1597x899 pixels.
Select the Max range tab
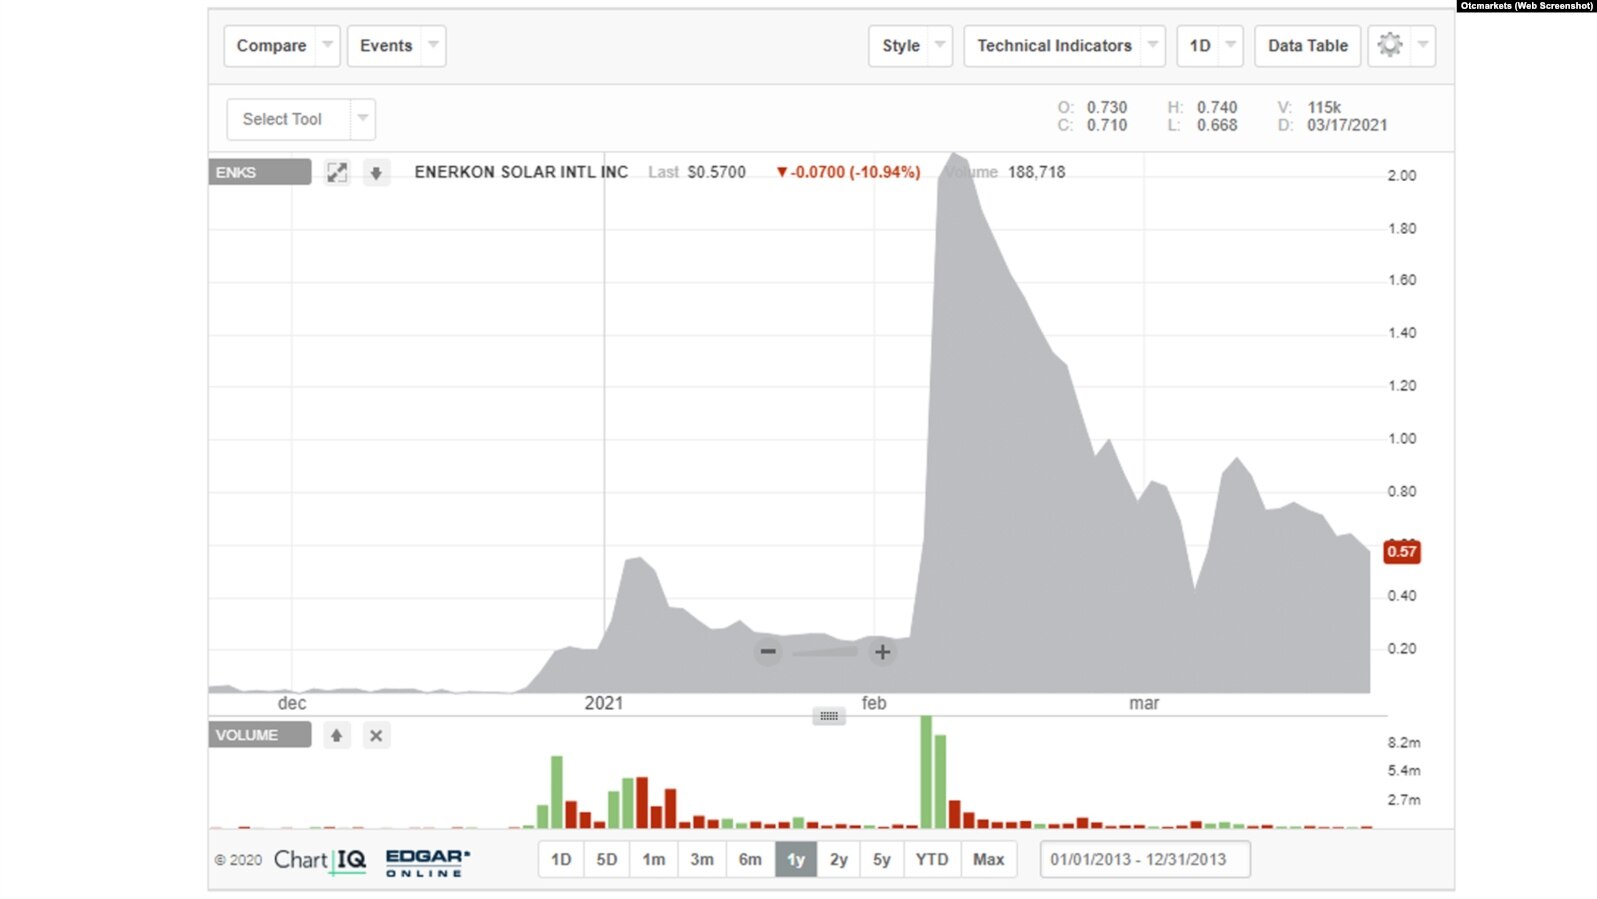pyautogui.click(x=989, y=860)
